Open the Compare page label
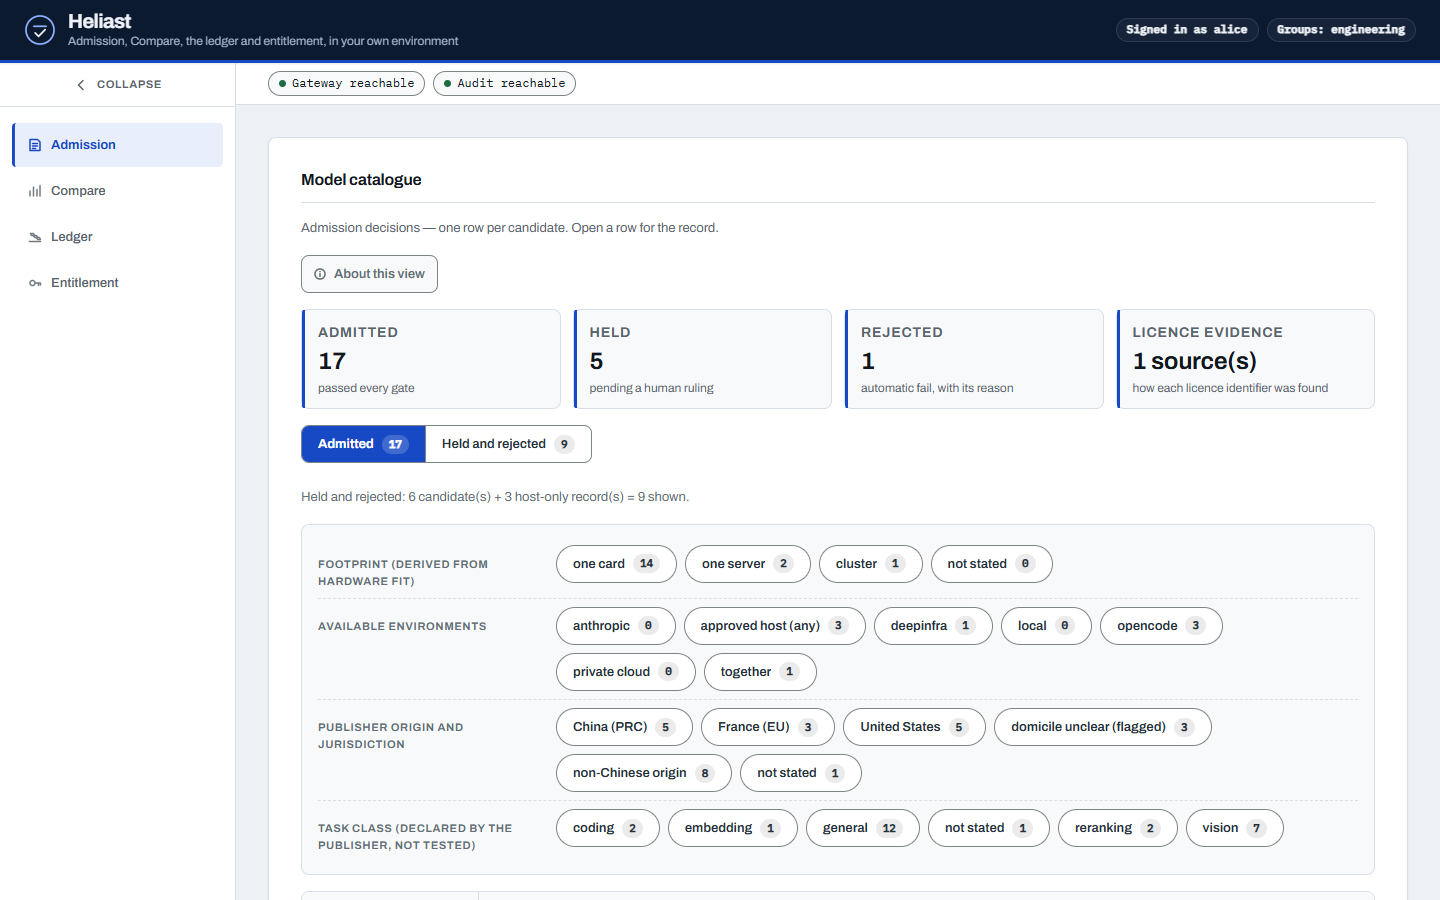The image size is (1440, 900). [78, 191]
